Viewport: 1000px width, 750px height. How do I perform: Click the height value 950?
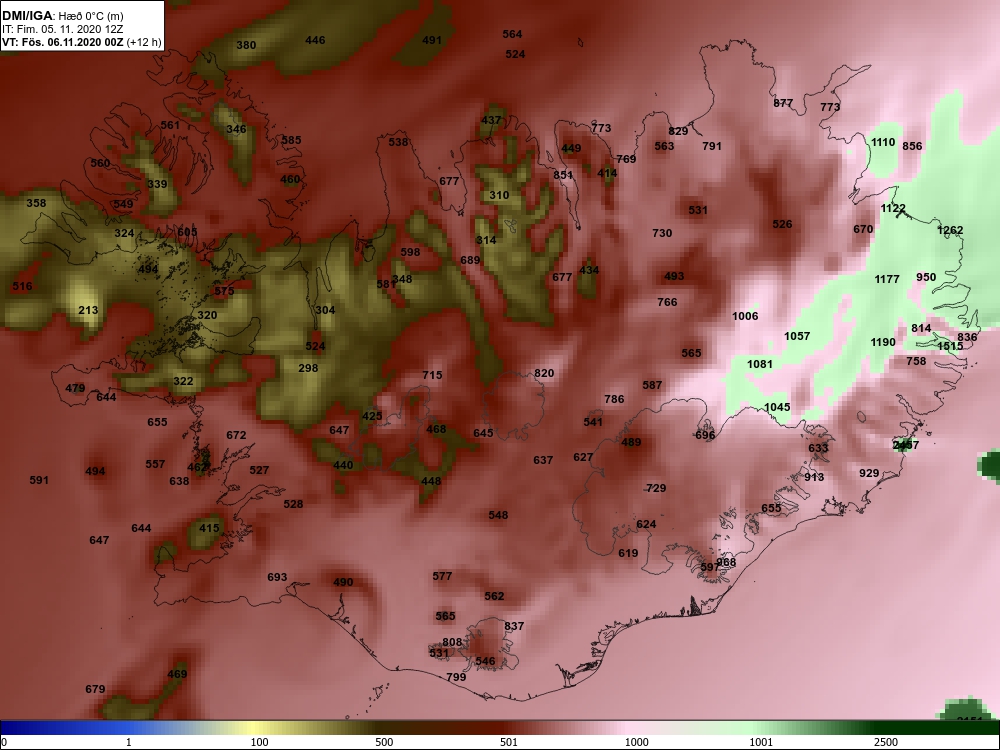coord(926,277)
